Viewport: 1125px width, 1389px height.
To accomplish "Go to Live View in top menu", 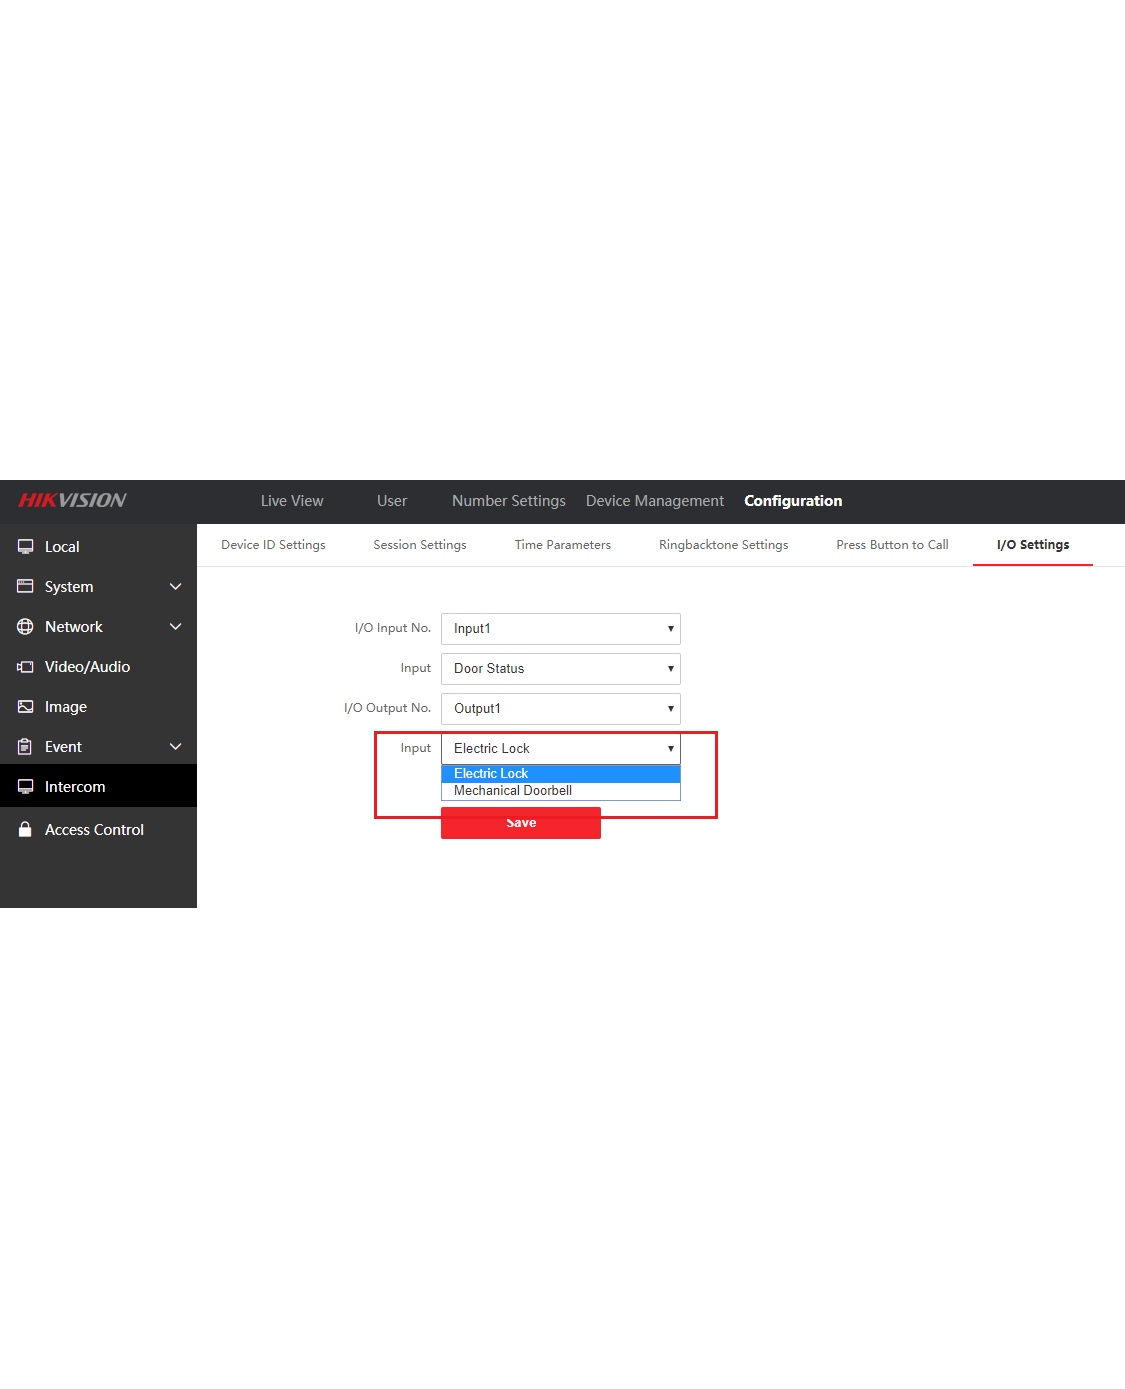I will point(292,501).
